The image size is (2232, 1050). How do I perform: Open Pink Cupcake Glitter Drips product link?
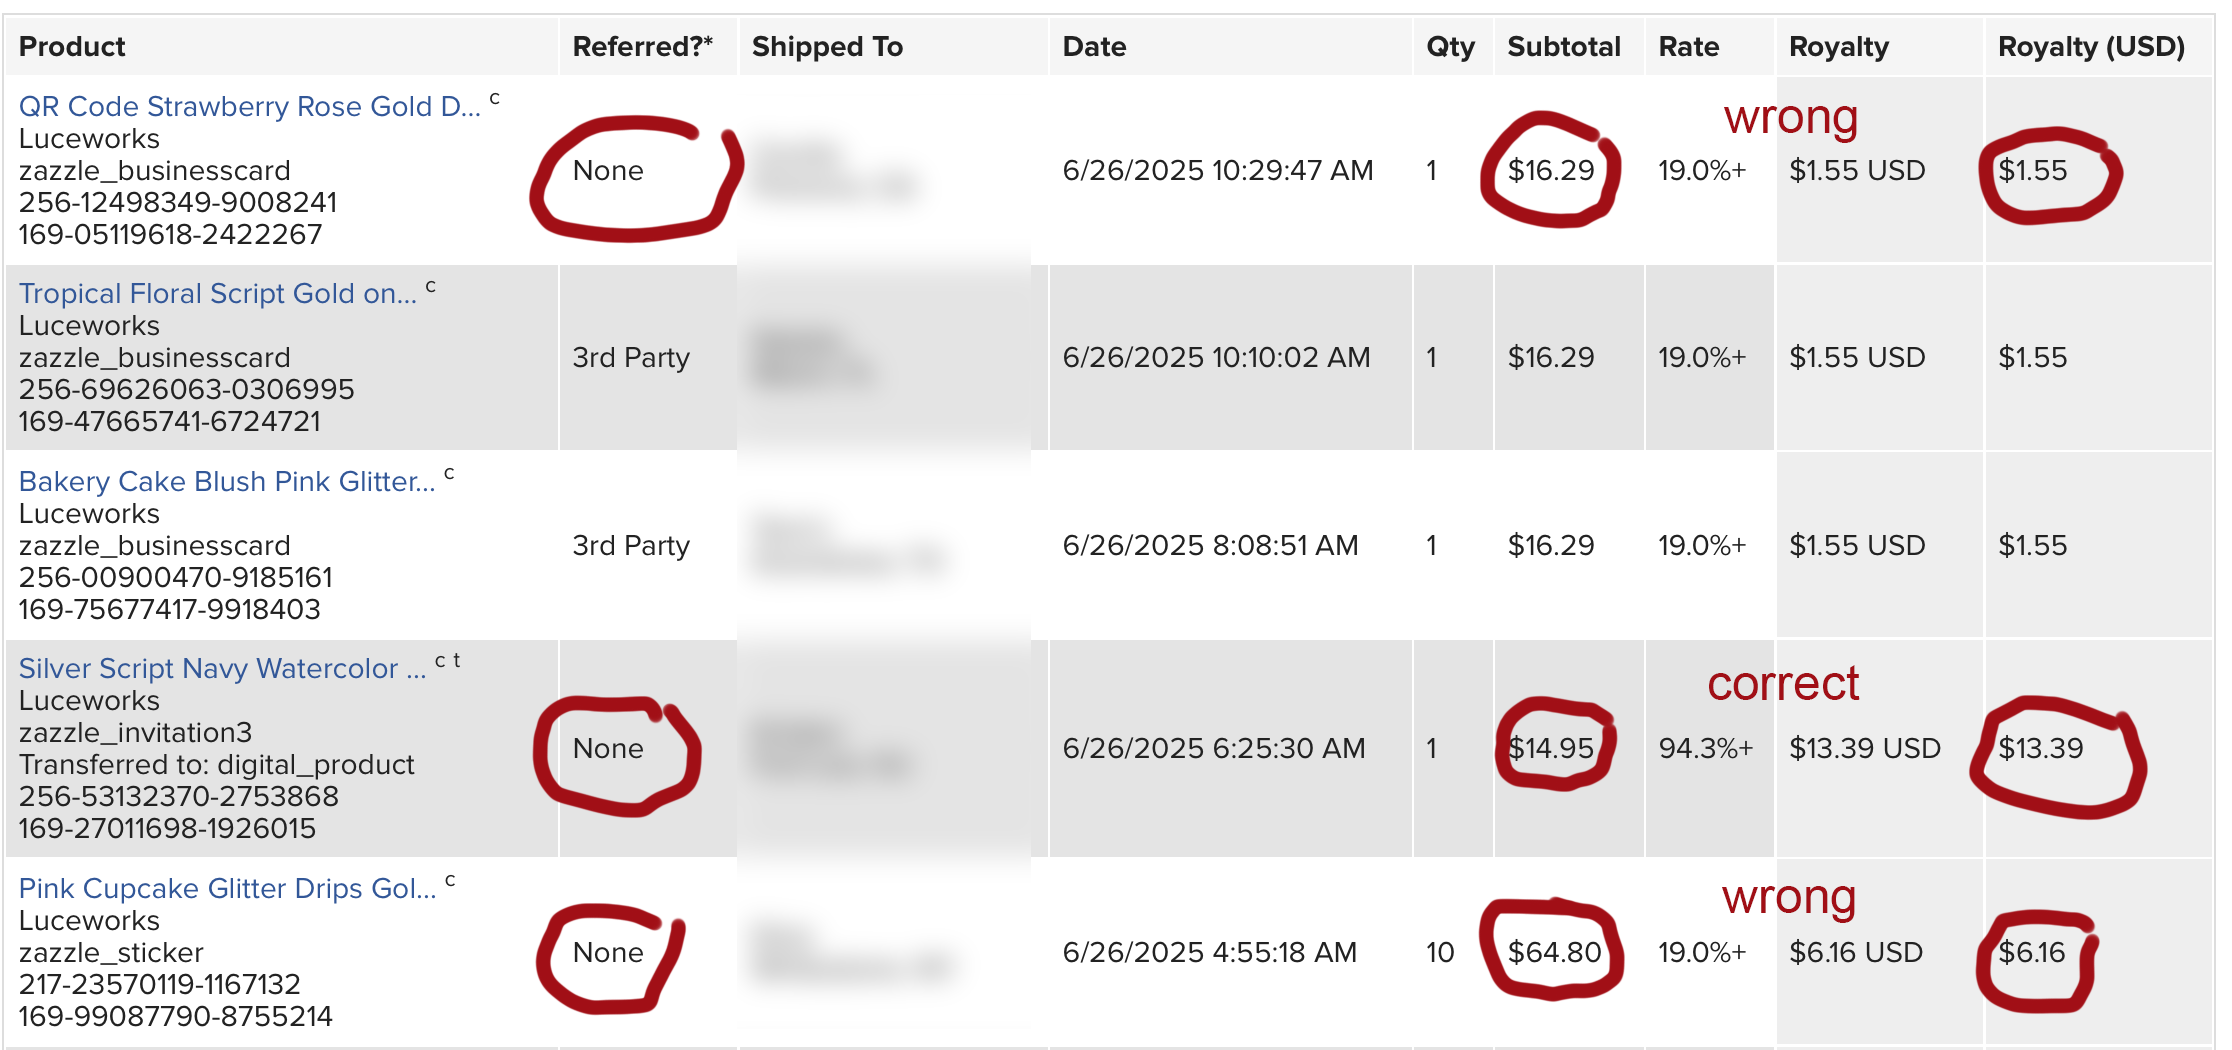click(x=227, y=888)
